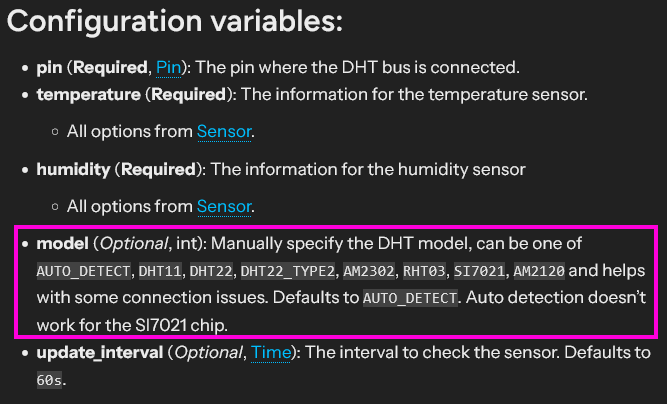Click the DHT22_TYPE2 code label
Screen dimensions: 667x404
(285, 272)
